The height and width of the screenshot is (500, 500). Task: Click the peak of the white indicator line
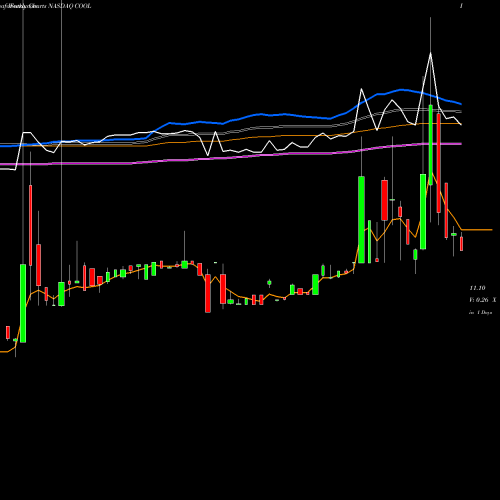pyautogui.click(x=430, y=53)
